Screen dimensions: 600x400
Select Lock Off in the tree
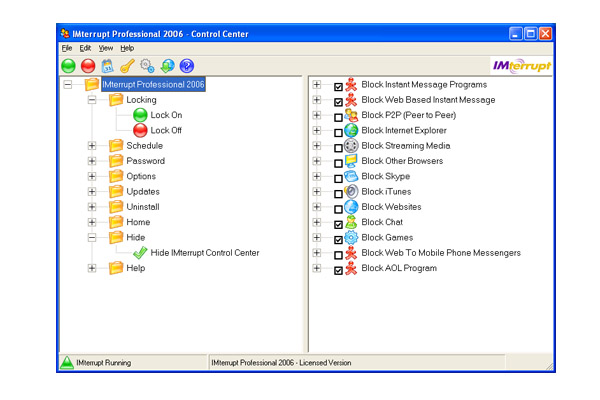(166, 130)
